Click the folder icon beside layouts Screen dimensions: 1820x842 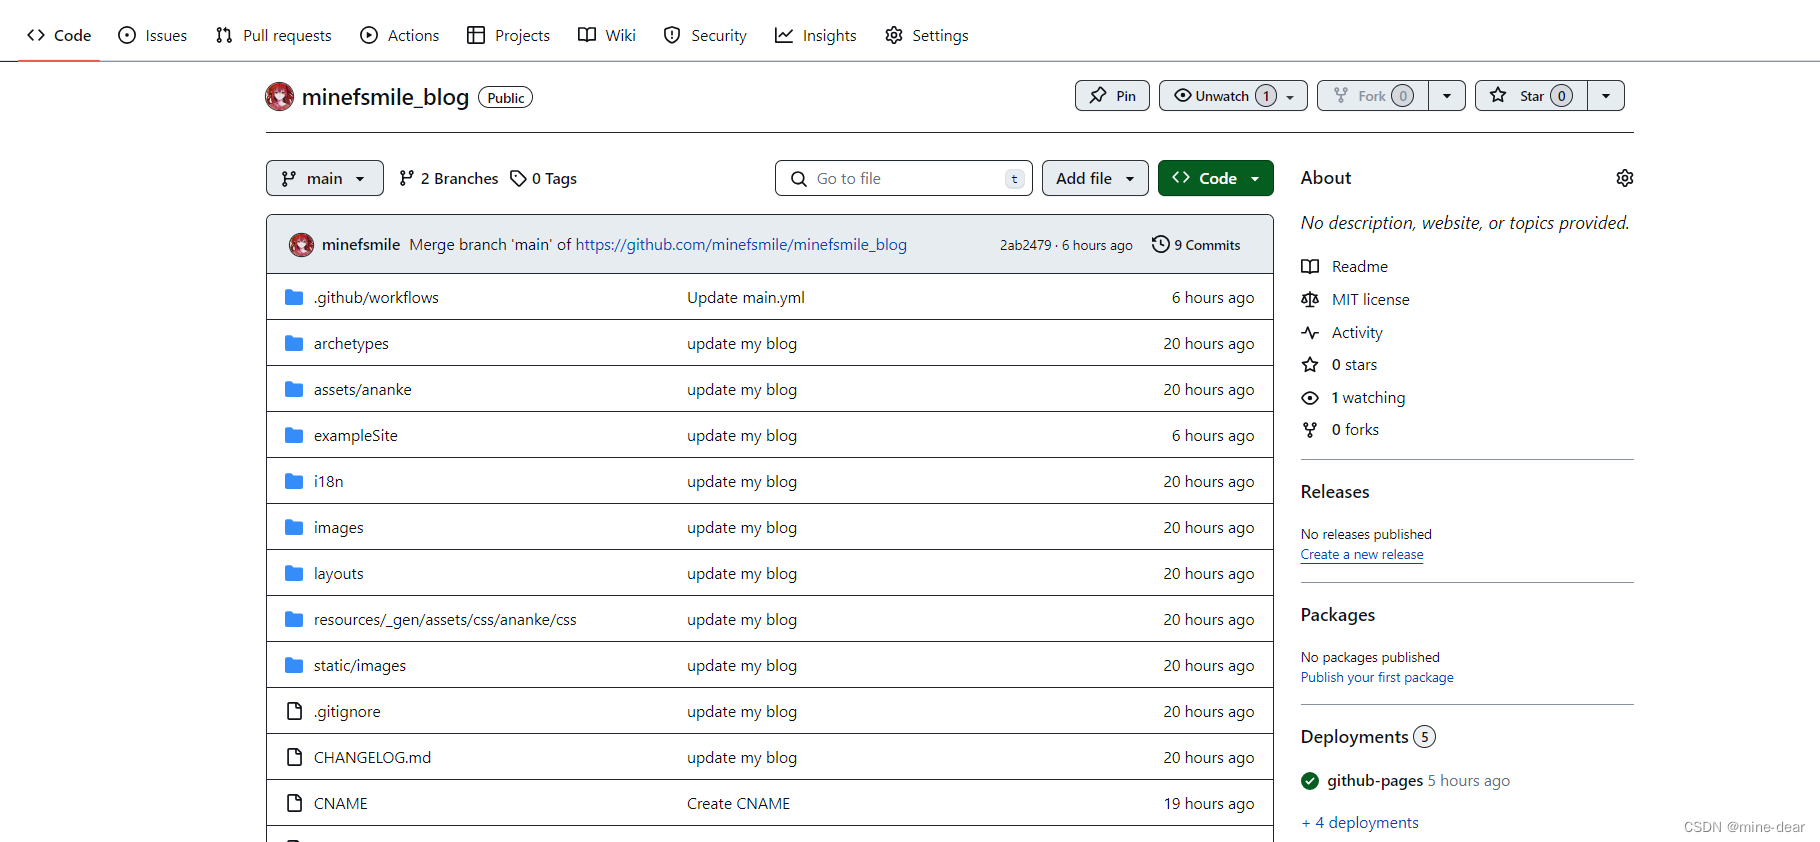tap(294, 573)
